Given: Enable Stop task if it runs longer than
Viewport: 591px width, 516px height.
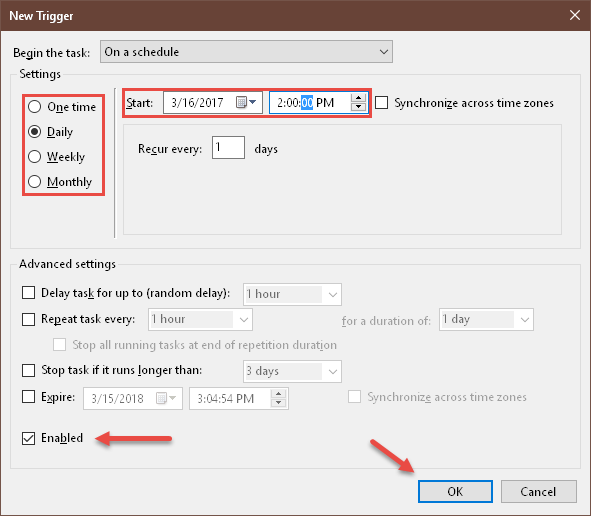Looking at the screenshot, I should [x=28, y=370].
